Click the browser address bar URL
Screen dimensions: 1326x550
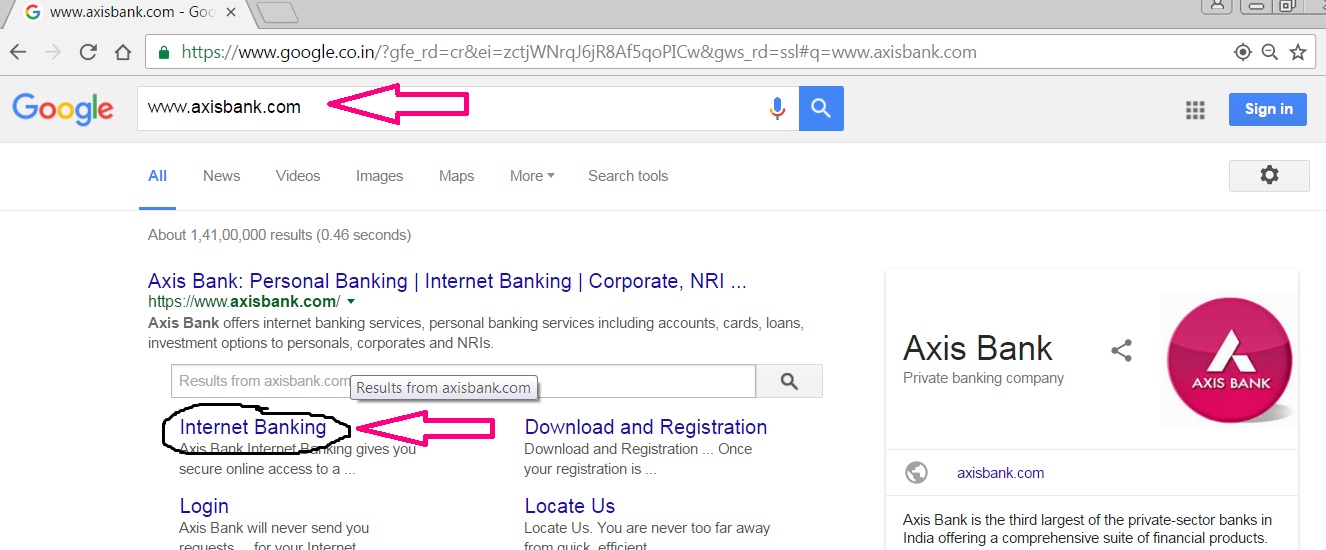pos(579,52)
